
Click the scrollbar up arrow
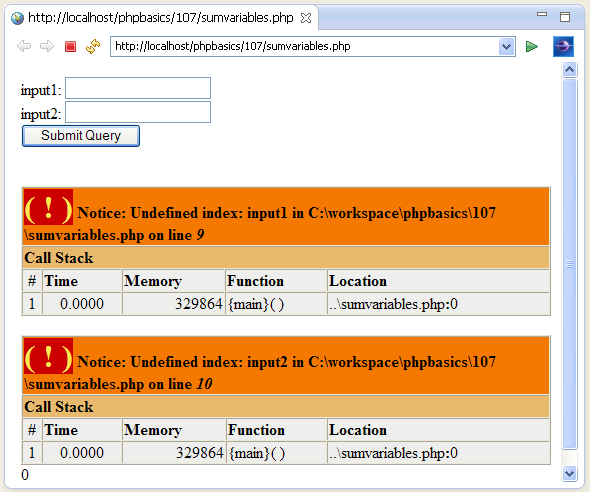click(x=570, y=70)
